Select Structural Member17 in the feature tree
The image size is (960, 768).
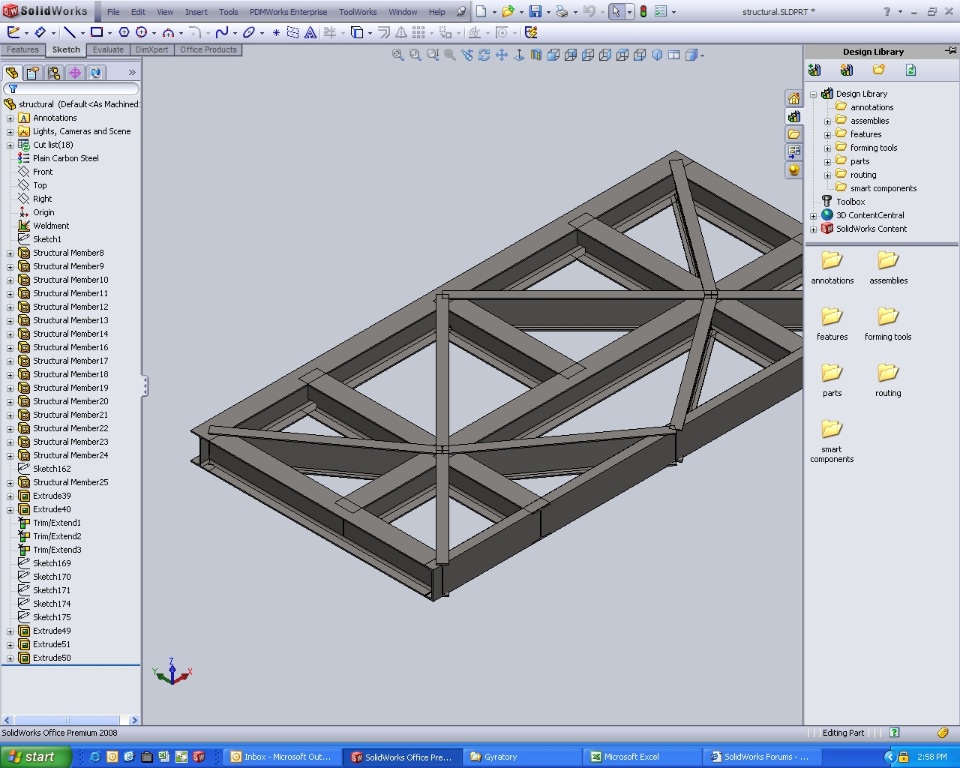pyautogui.click(x=70, y=361)
